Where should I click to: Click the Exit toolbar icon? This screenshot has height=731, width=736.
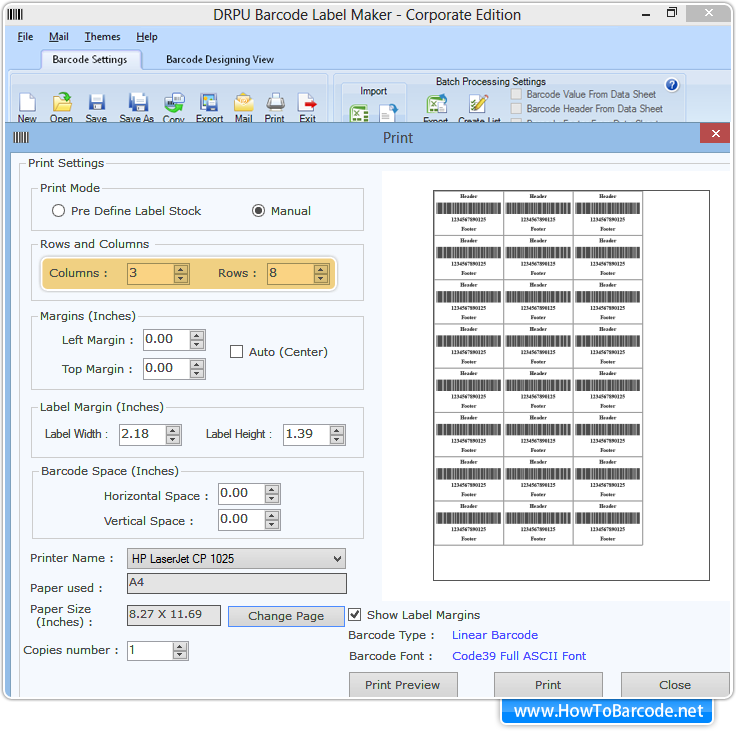(307, 102)
